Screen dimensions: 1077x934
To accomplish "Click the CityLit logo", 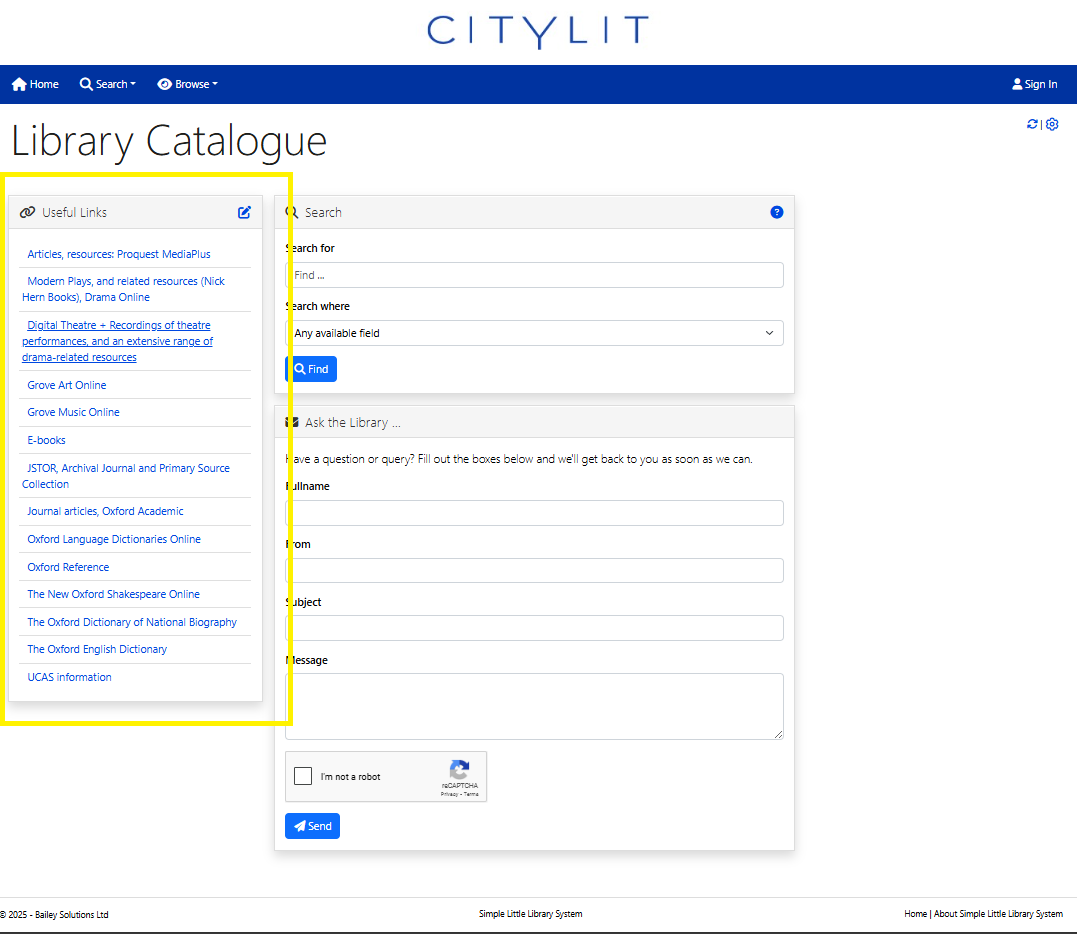I will [x=538, y=31].
